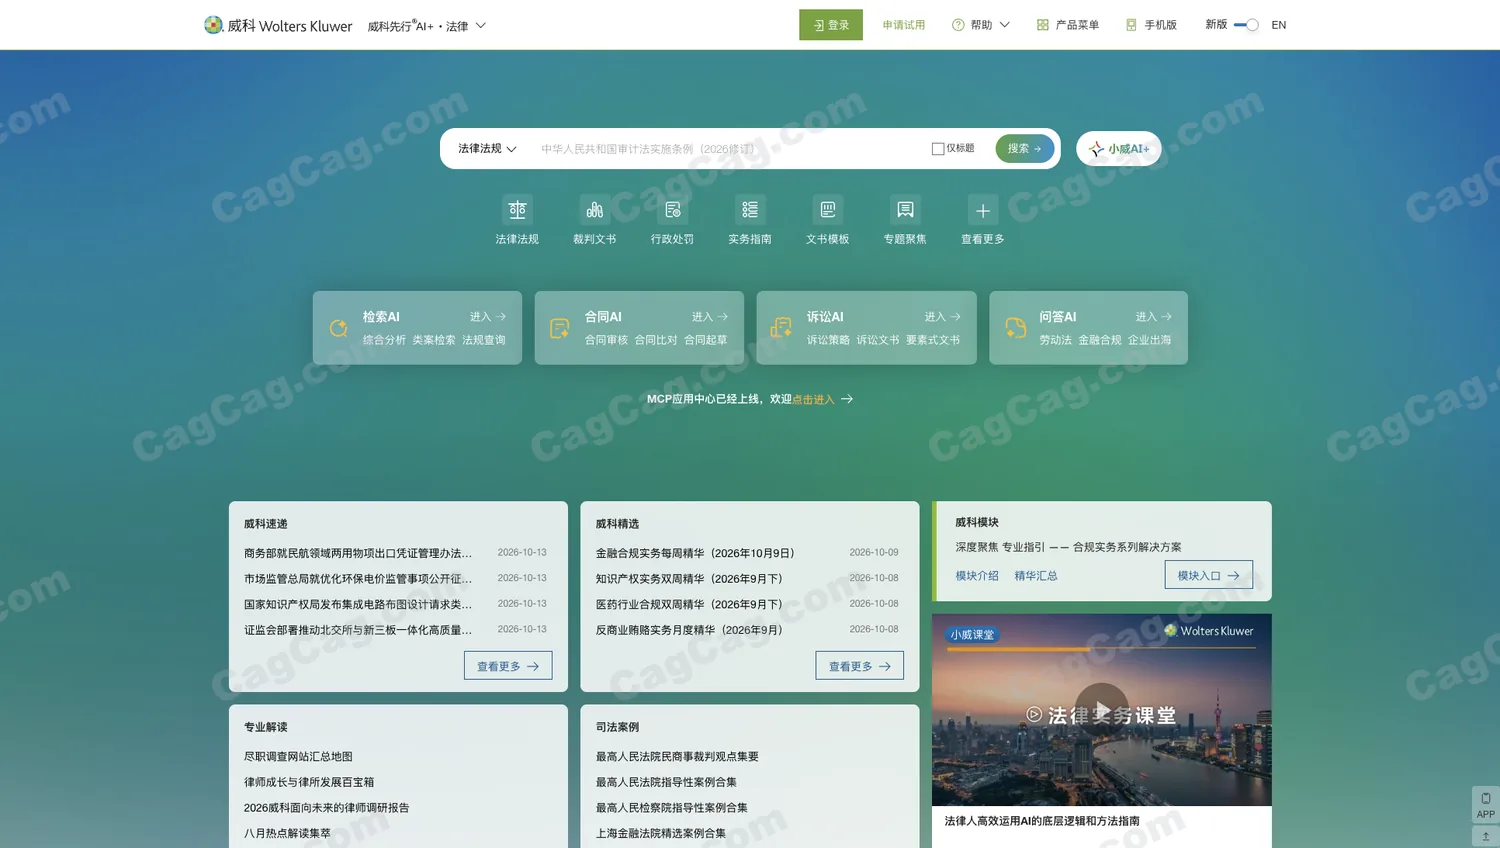Open the 法律法规 category icon
Viewport: 1500px width, 848px height.
click(x=517, y=210)
